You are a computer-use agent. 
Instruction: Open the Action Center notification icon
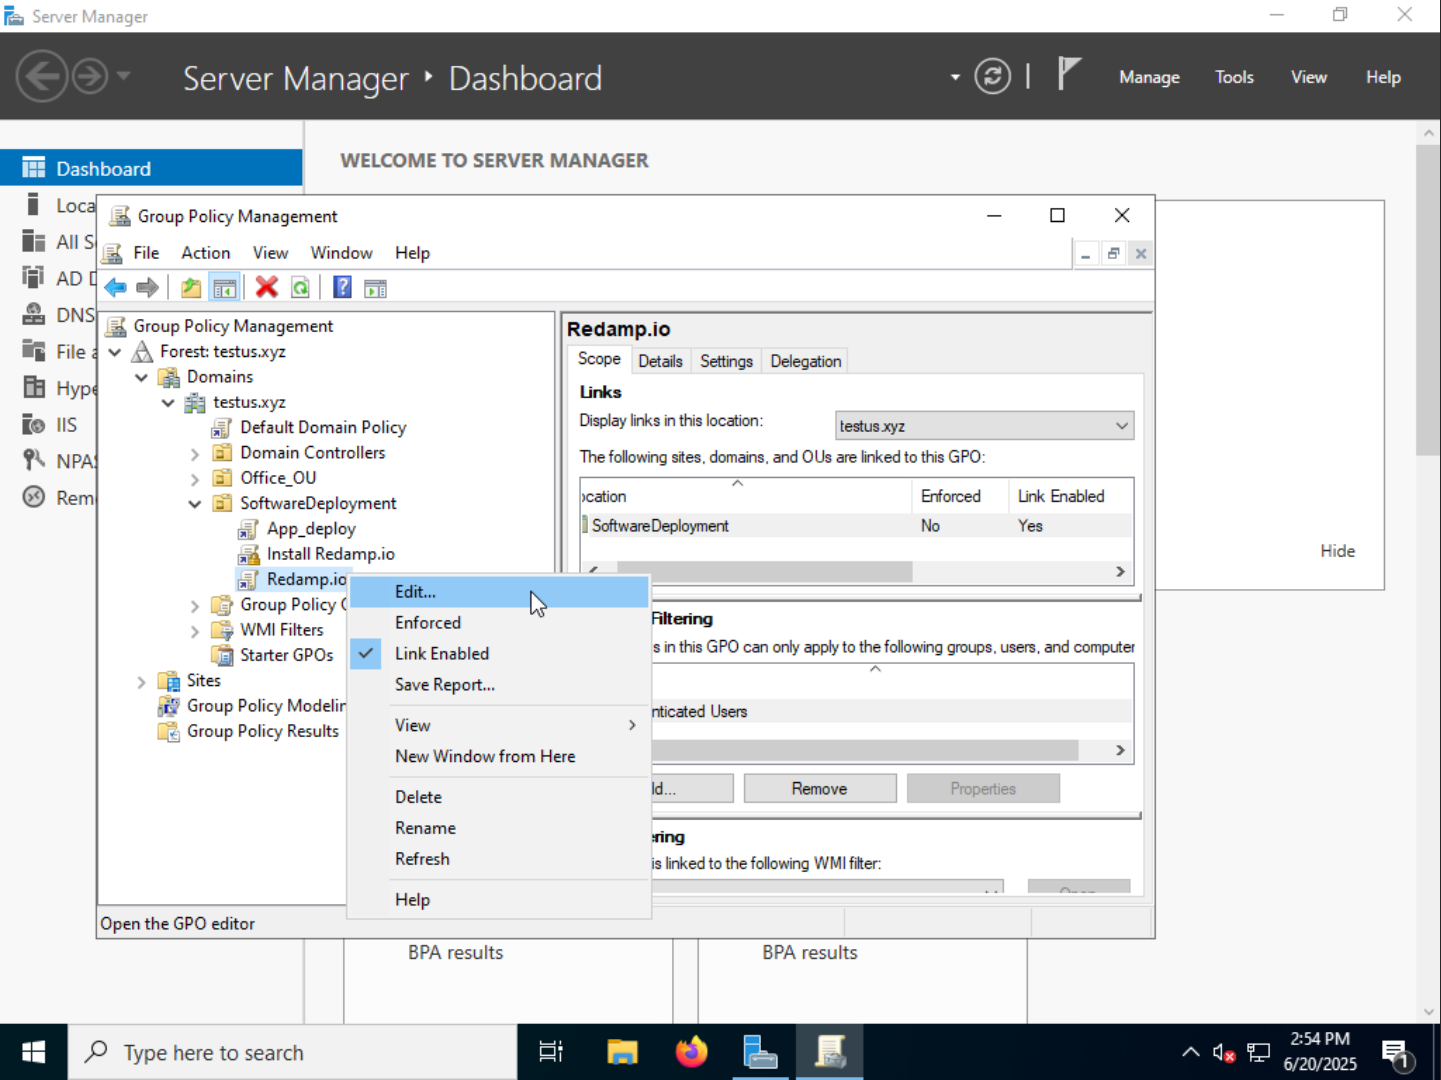pyautogui.click(x=1396, y=1052)
